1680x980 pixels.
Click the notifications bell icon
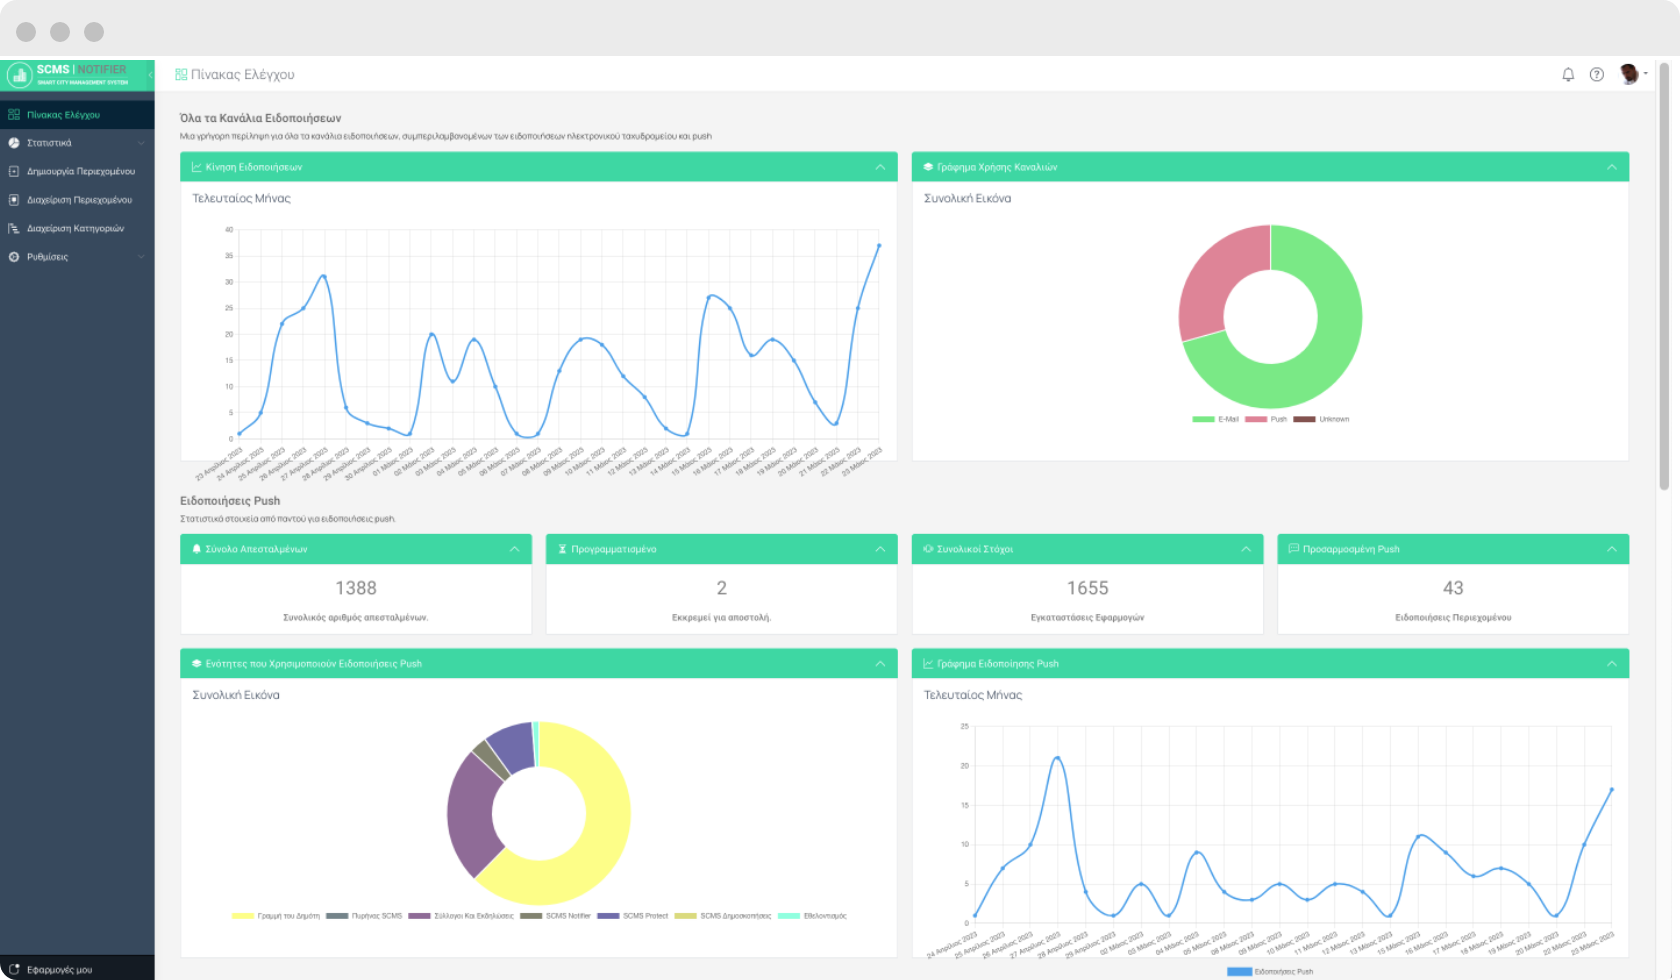[1568, 75]
